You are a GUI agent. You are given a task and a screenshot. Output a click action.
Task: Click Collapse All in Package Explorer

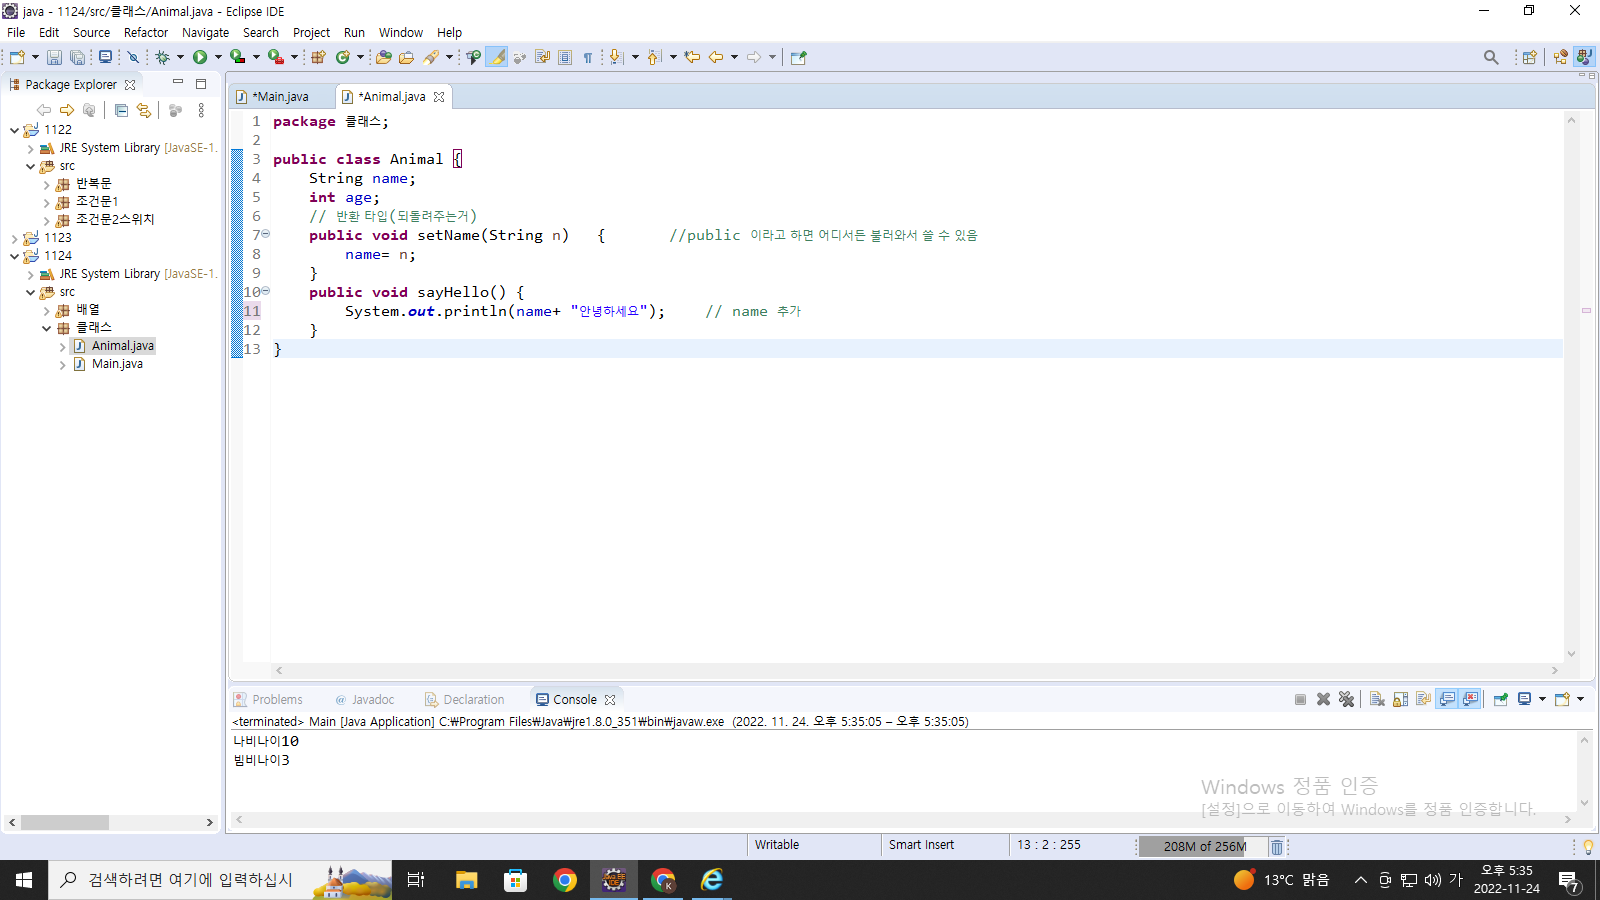[121, 110]
